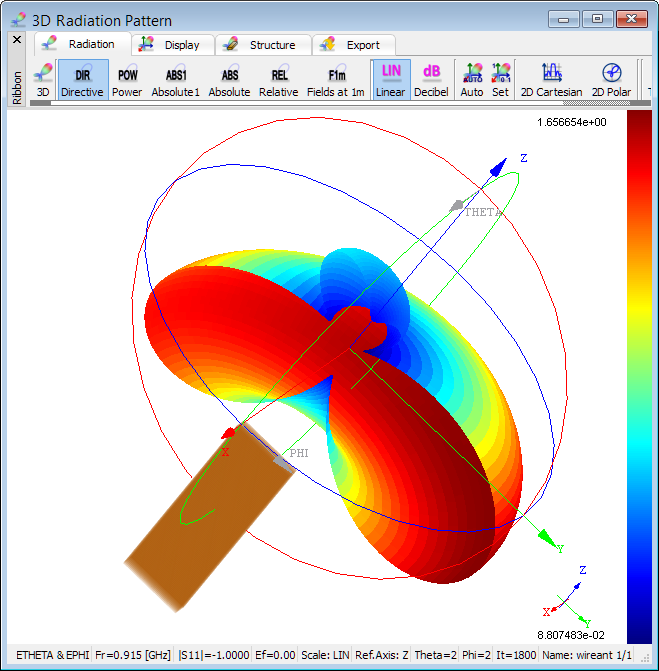Image resolution: width=659 pixels, height=671 pixels.
Task: Toggle the Directive pattern mode
Action: click(x=82, y=80)
